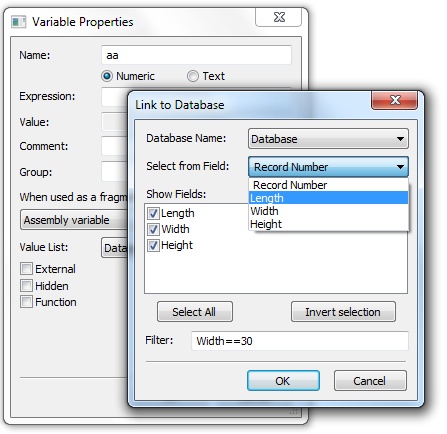Viewport: 447px width, 434px height.
Task: Uncheck the Width field checkbox
Action: 153,229
